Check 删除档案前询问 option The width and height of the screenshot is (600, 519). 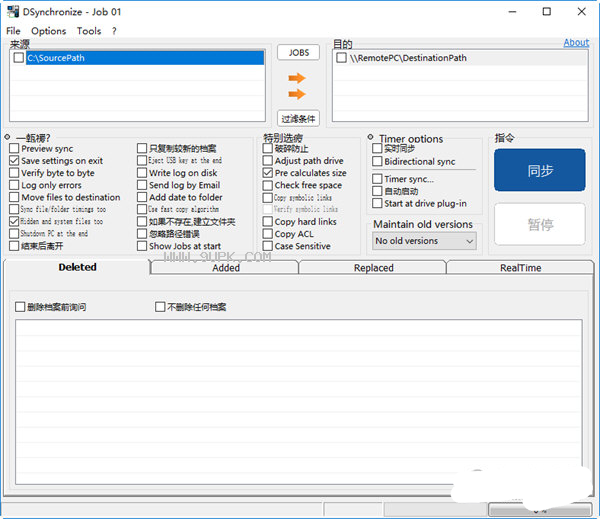click(20, 307)
